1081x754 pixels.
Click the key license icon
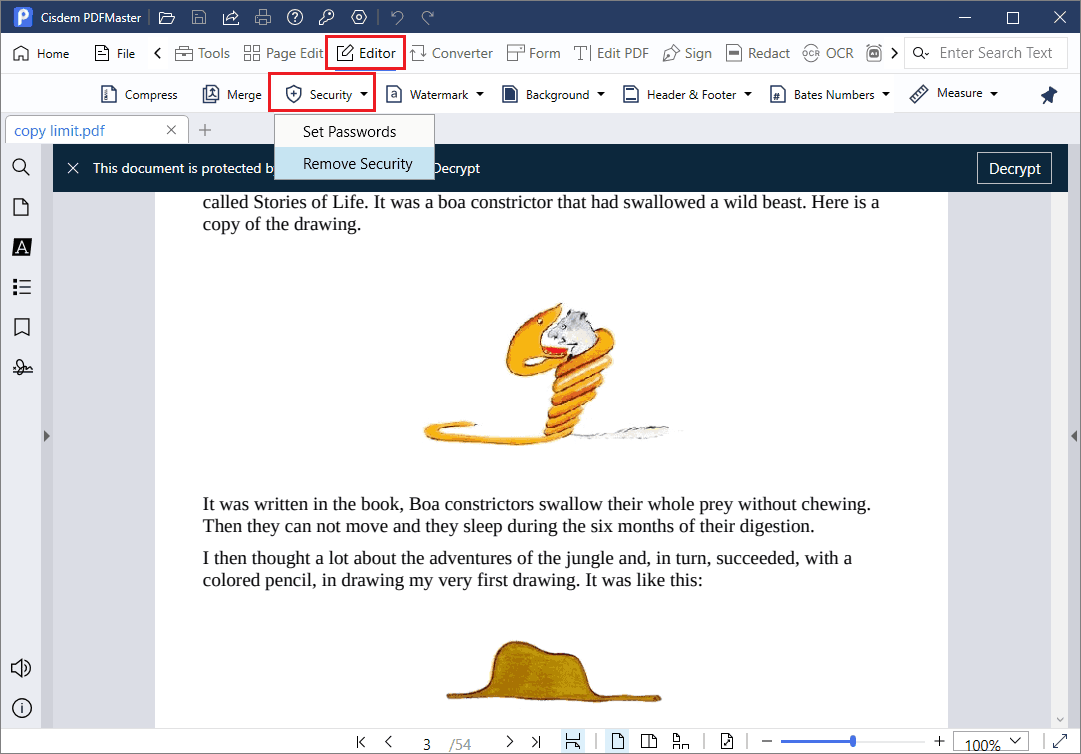click(x=327, y=17)
